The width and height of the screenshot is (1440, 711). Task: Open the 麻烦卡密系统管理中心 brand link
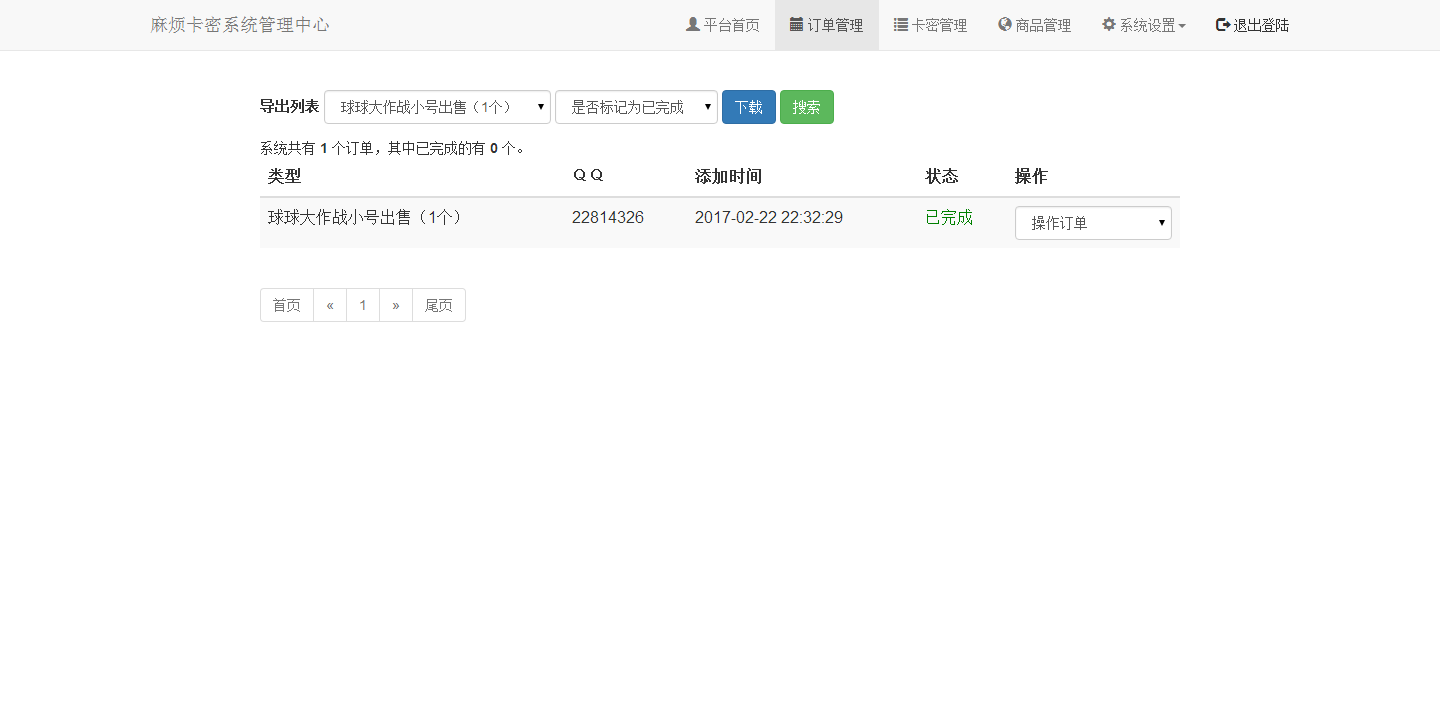pos(240,25)
